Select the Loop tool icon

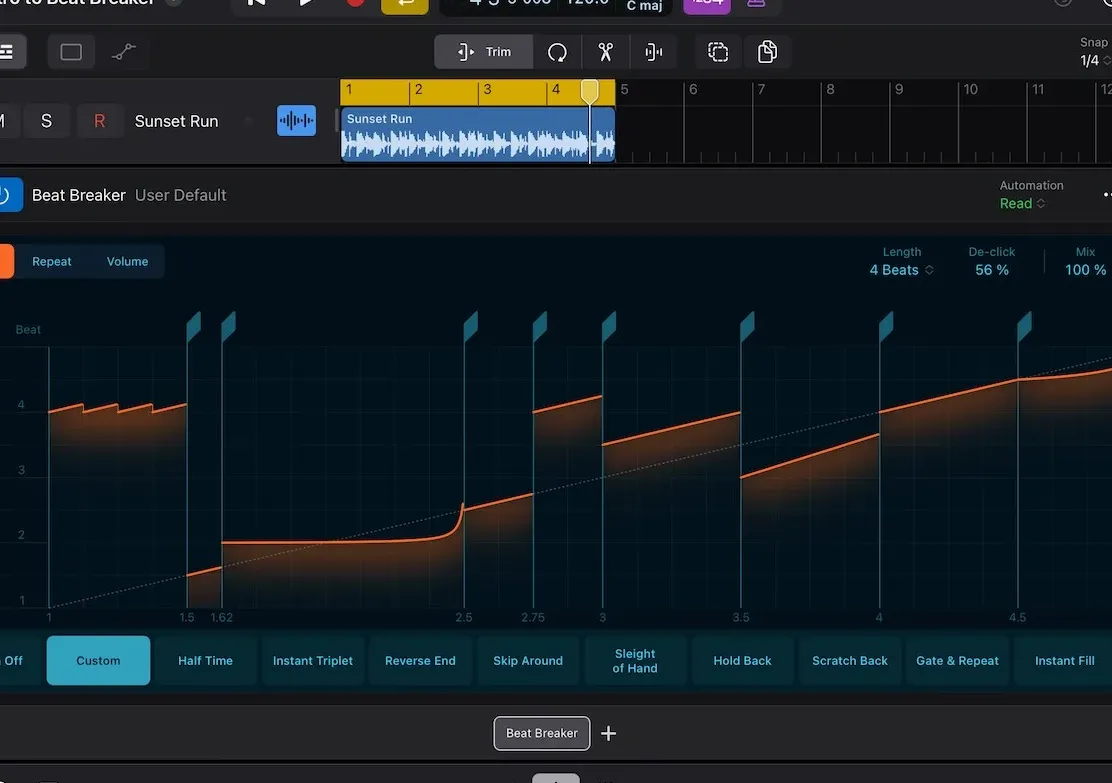point(557,52)
